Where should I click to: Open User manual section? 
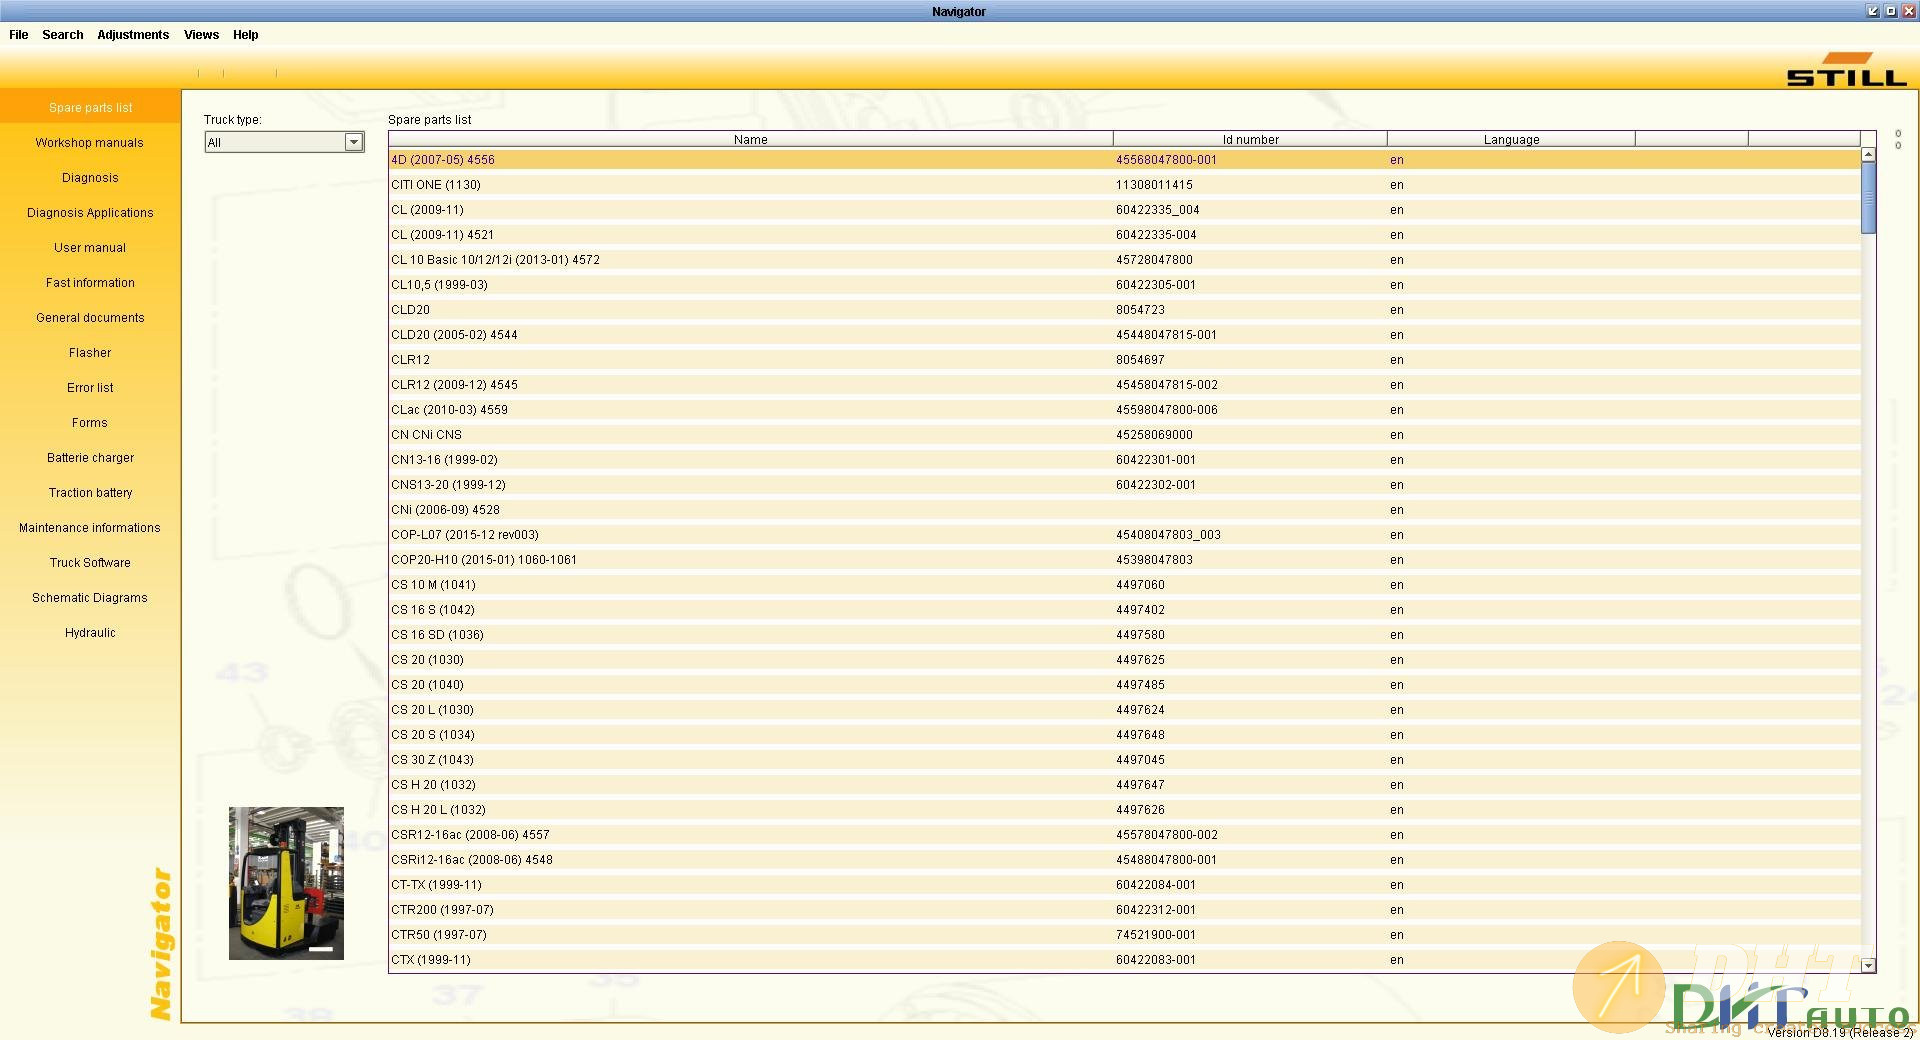tap(90, 248)
